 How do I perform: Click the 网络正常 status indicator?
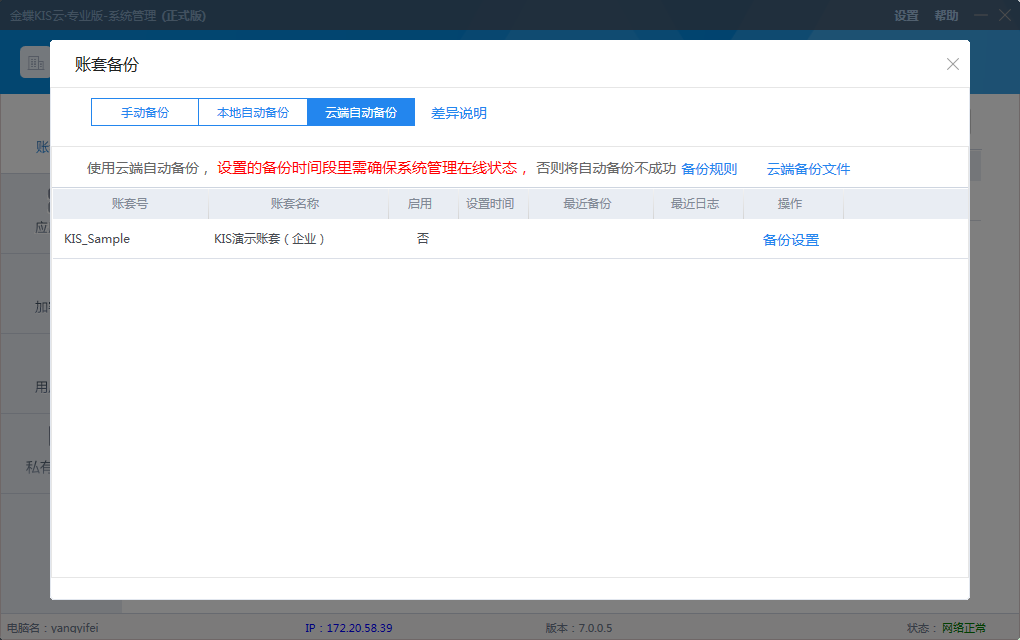point(963,628)
